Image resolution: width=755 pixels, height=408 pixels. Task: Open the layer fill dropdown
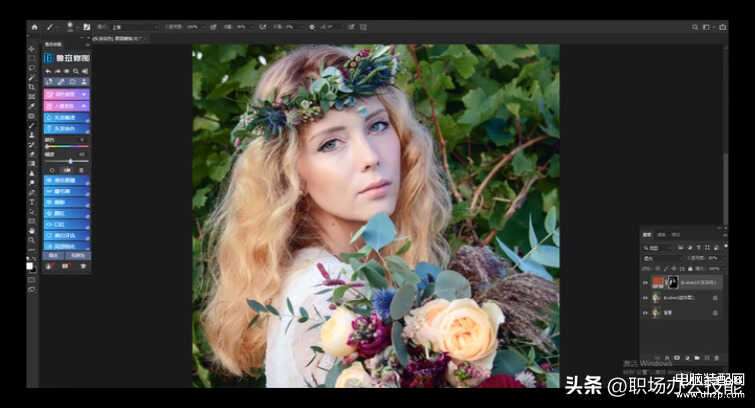pyautogui.click(x=714, y=269)
